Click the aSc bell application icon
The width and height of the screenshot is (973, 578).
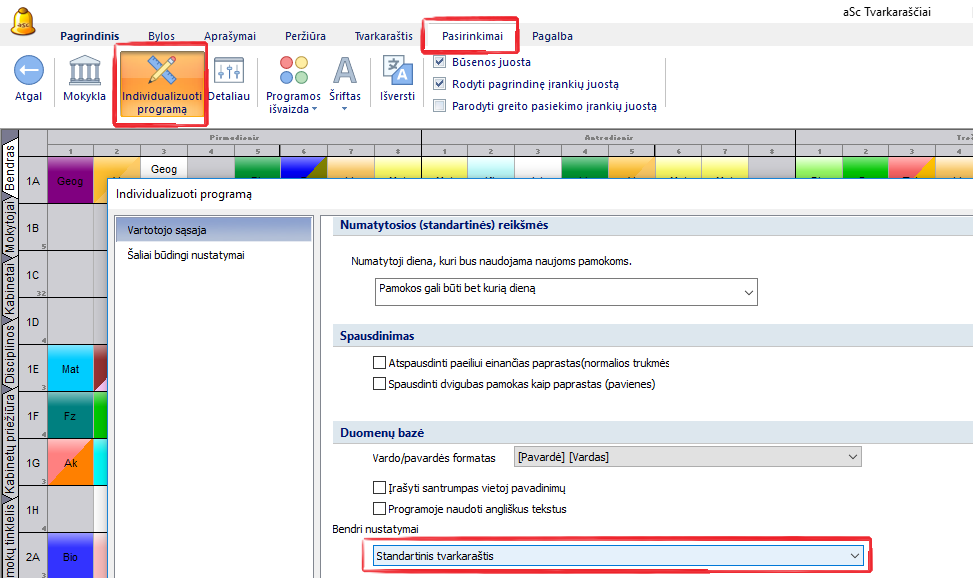coord(23,22)
